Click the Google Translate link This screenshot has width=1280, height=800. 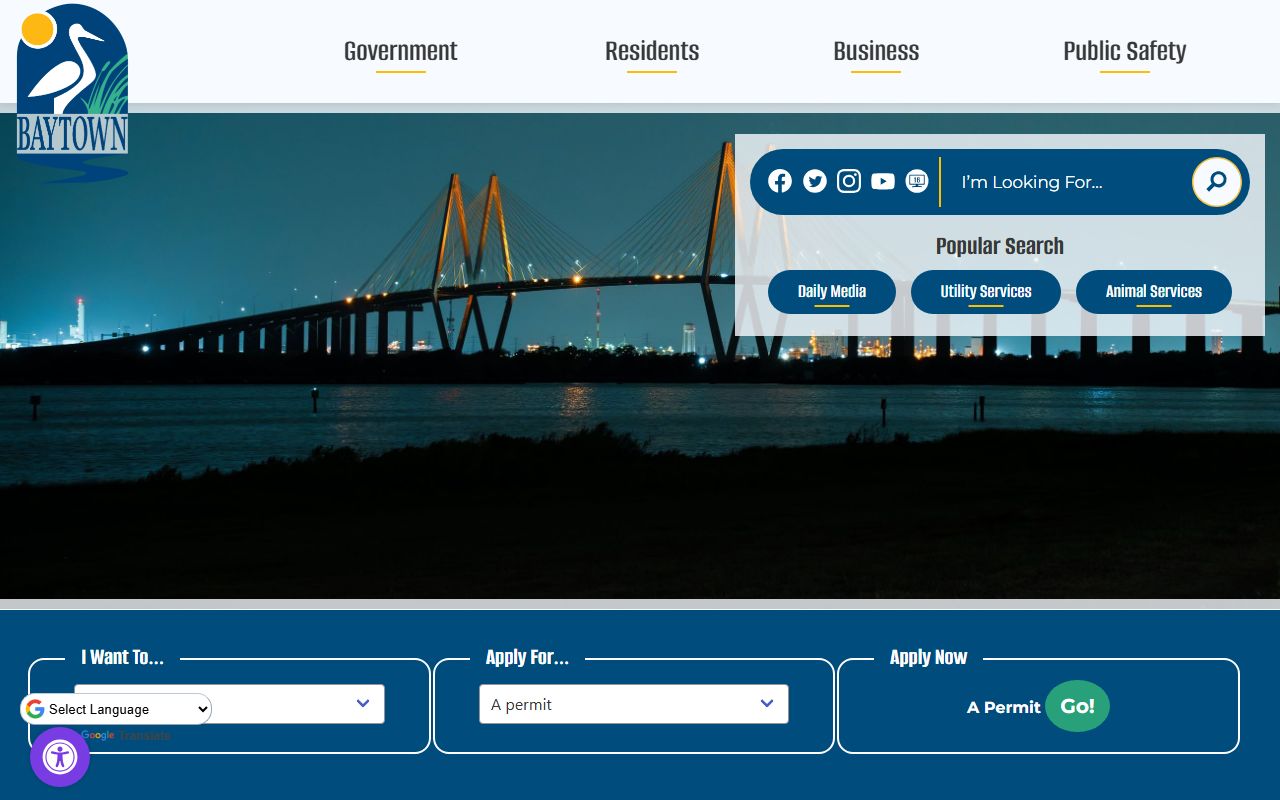click(126, 736)
